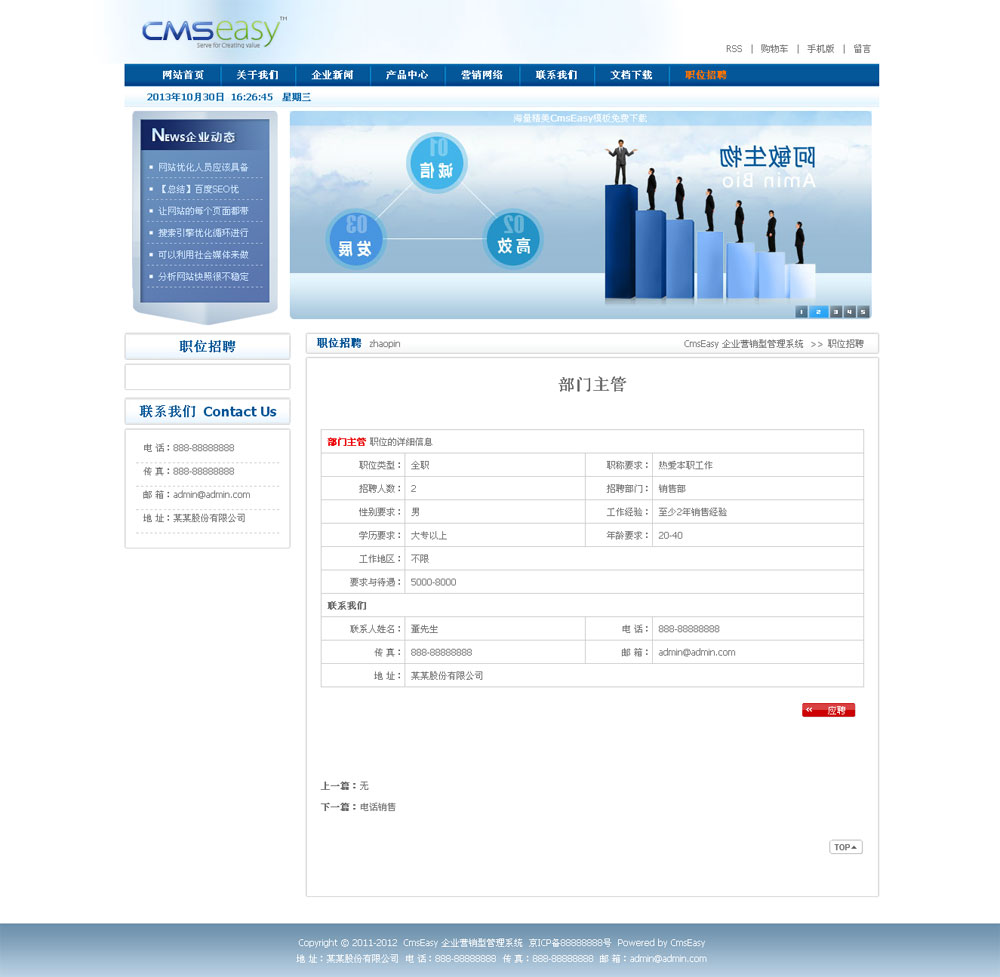This screenshot has width=1000, height=977.
Task: Jump to banner slide 4
Action: click(x=849, y=312)
